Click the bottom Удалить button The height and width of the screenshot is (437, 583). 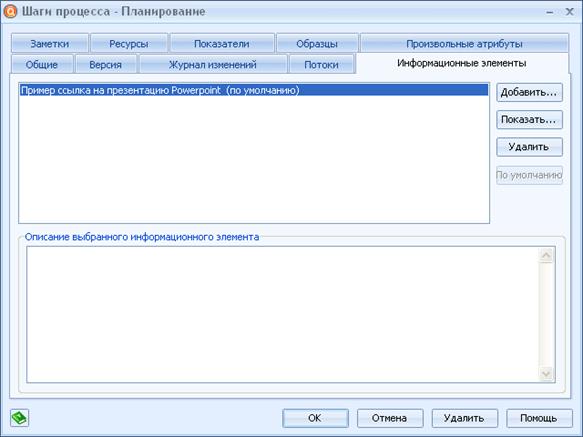[464, 418]
